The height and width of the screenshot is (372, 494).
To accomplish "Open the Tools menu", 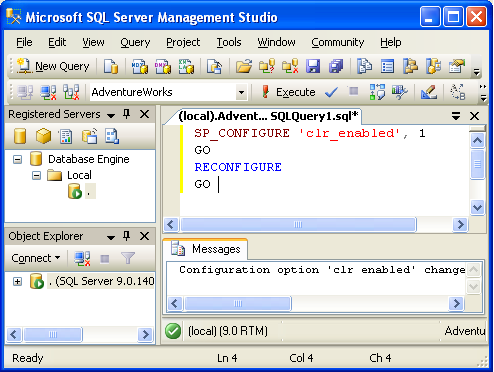I will pyautogui.click(x=229, y=42).
